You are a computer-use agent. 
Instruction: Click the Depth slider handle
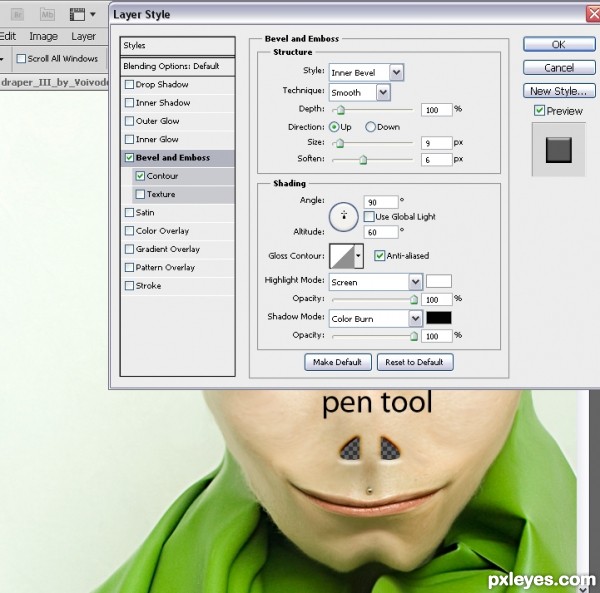pyautogui.click(x=340, y=110)
